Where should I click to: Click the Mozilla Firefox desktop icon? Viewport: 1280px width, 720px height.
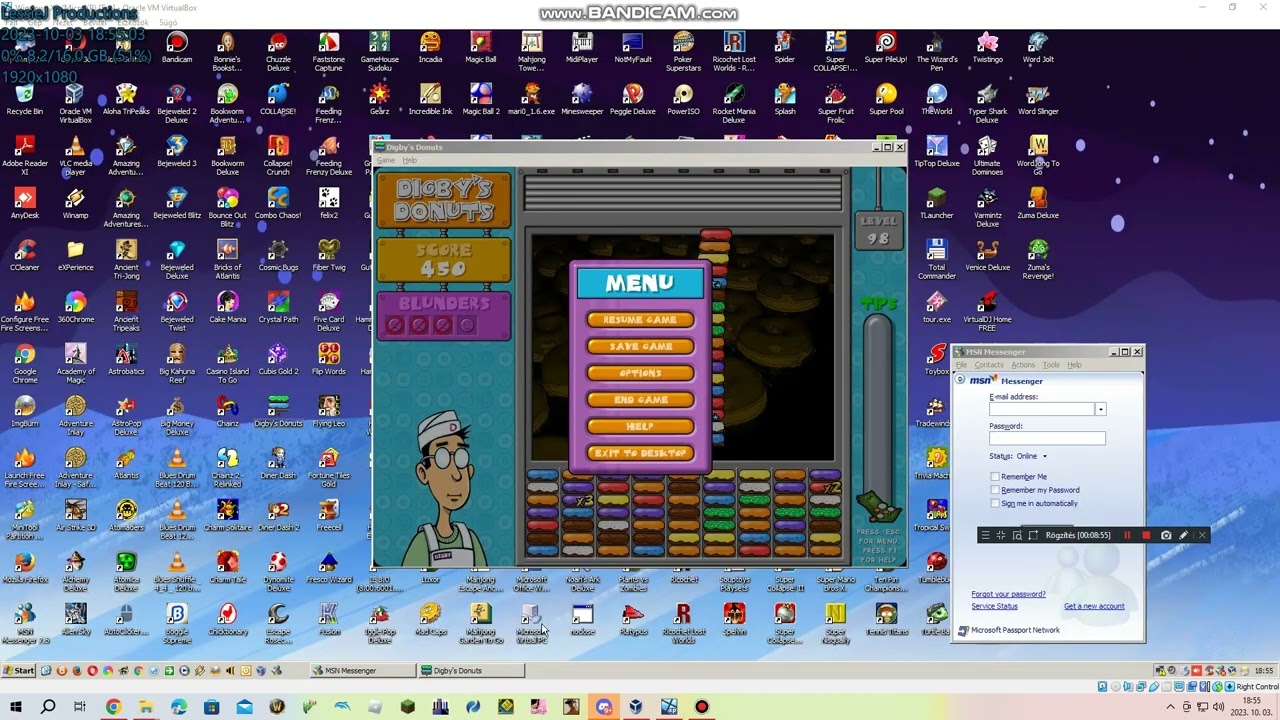[24, 568]
